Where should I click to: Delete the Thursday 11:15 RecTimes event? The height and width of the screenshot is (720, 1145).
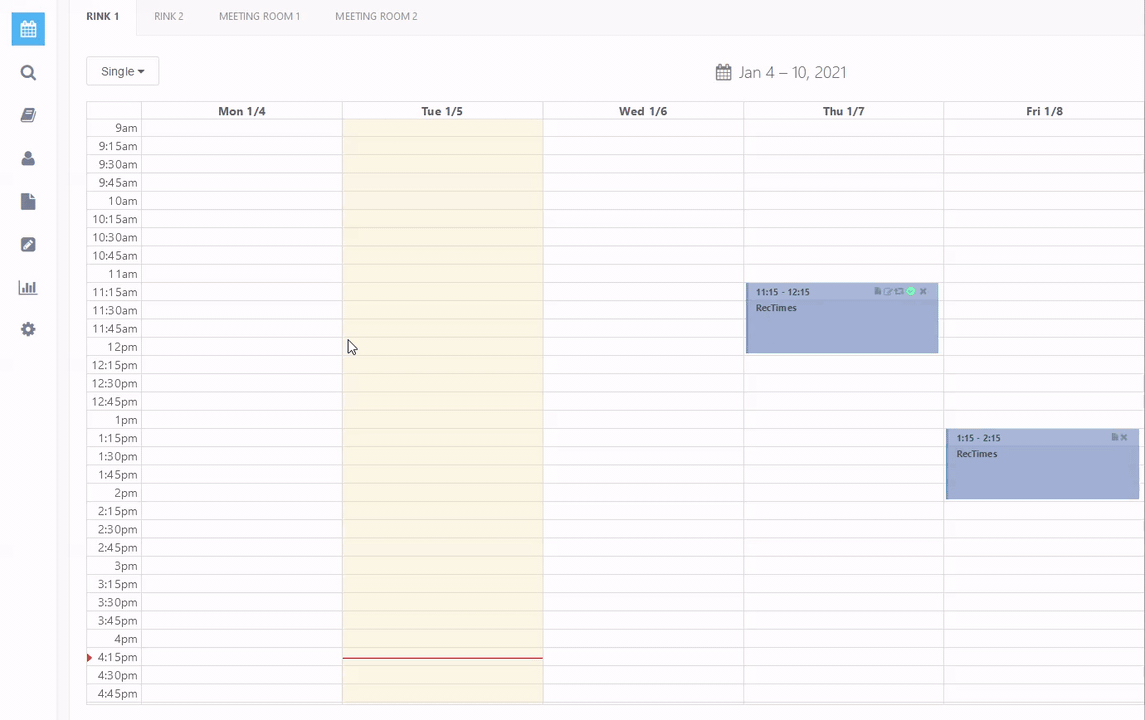[x=923, y=292]
